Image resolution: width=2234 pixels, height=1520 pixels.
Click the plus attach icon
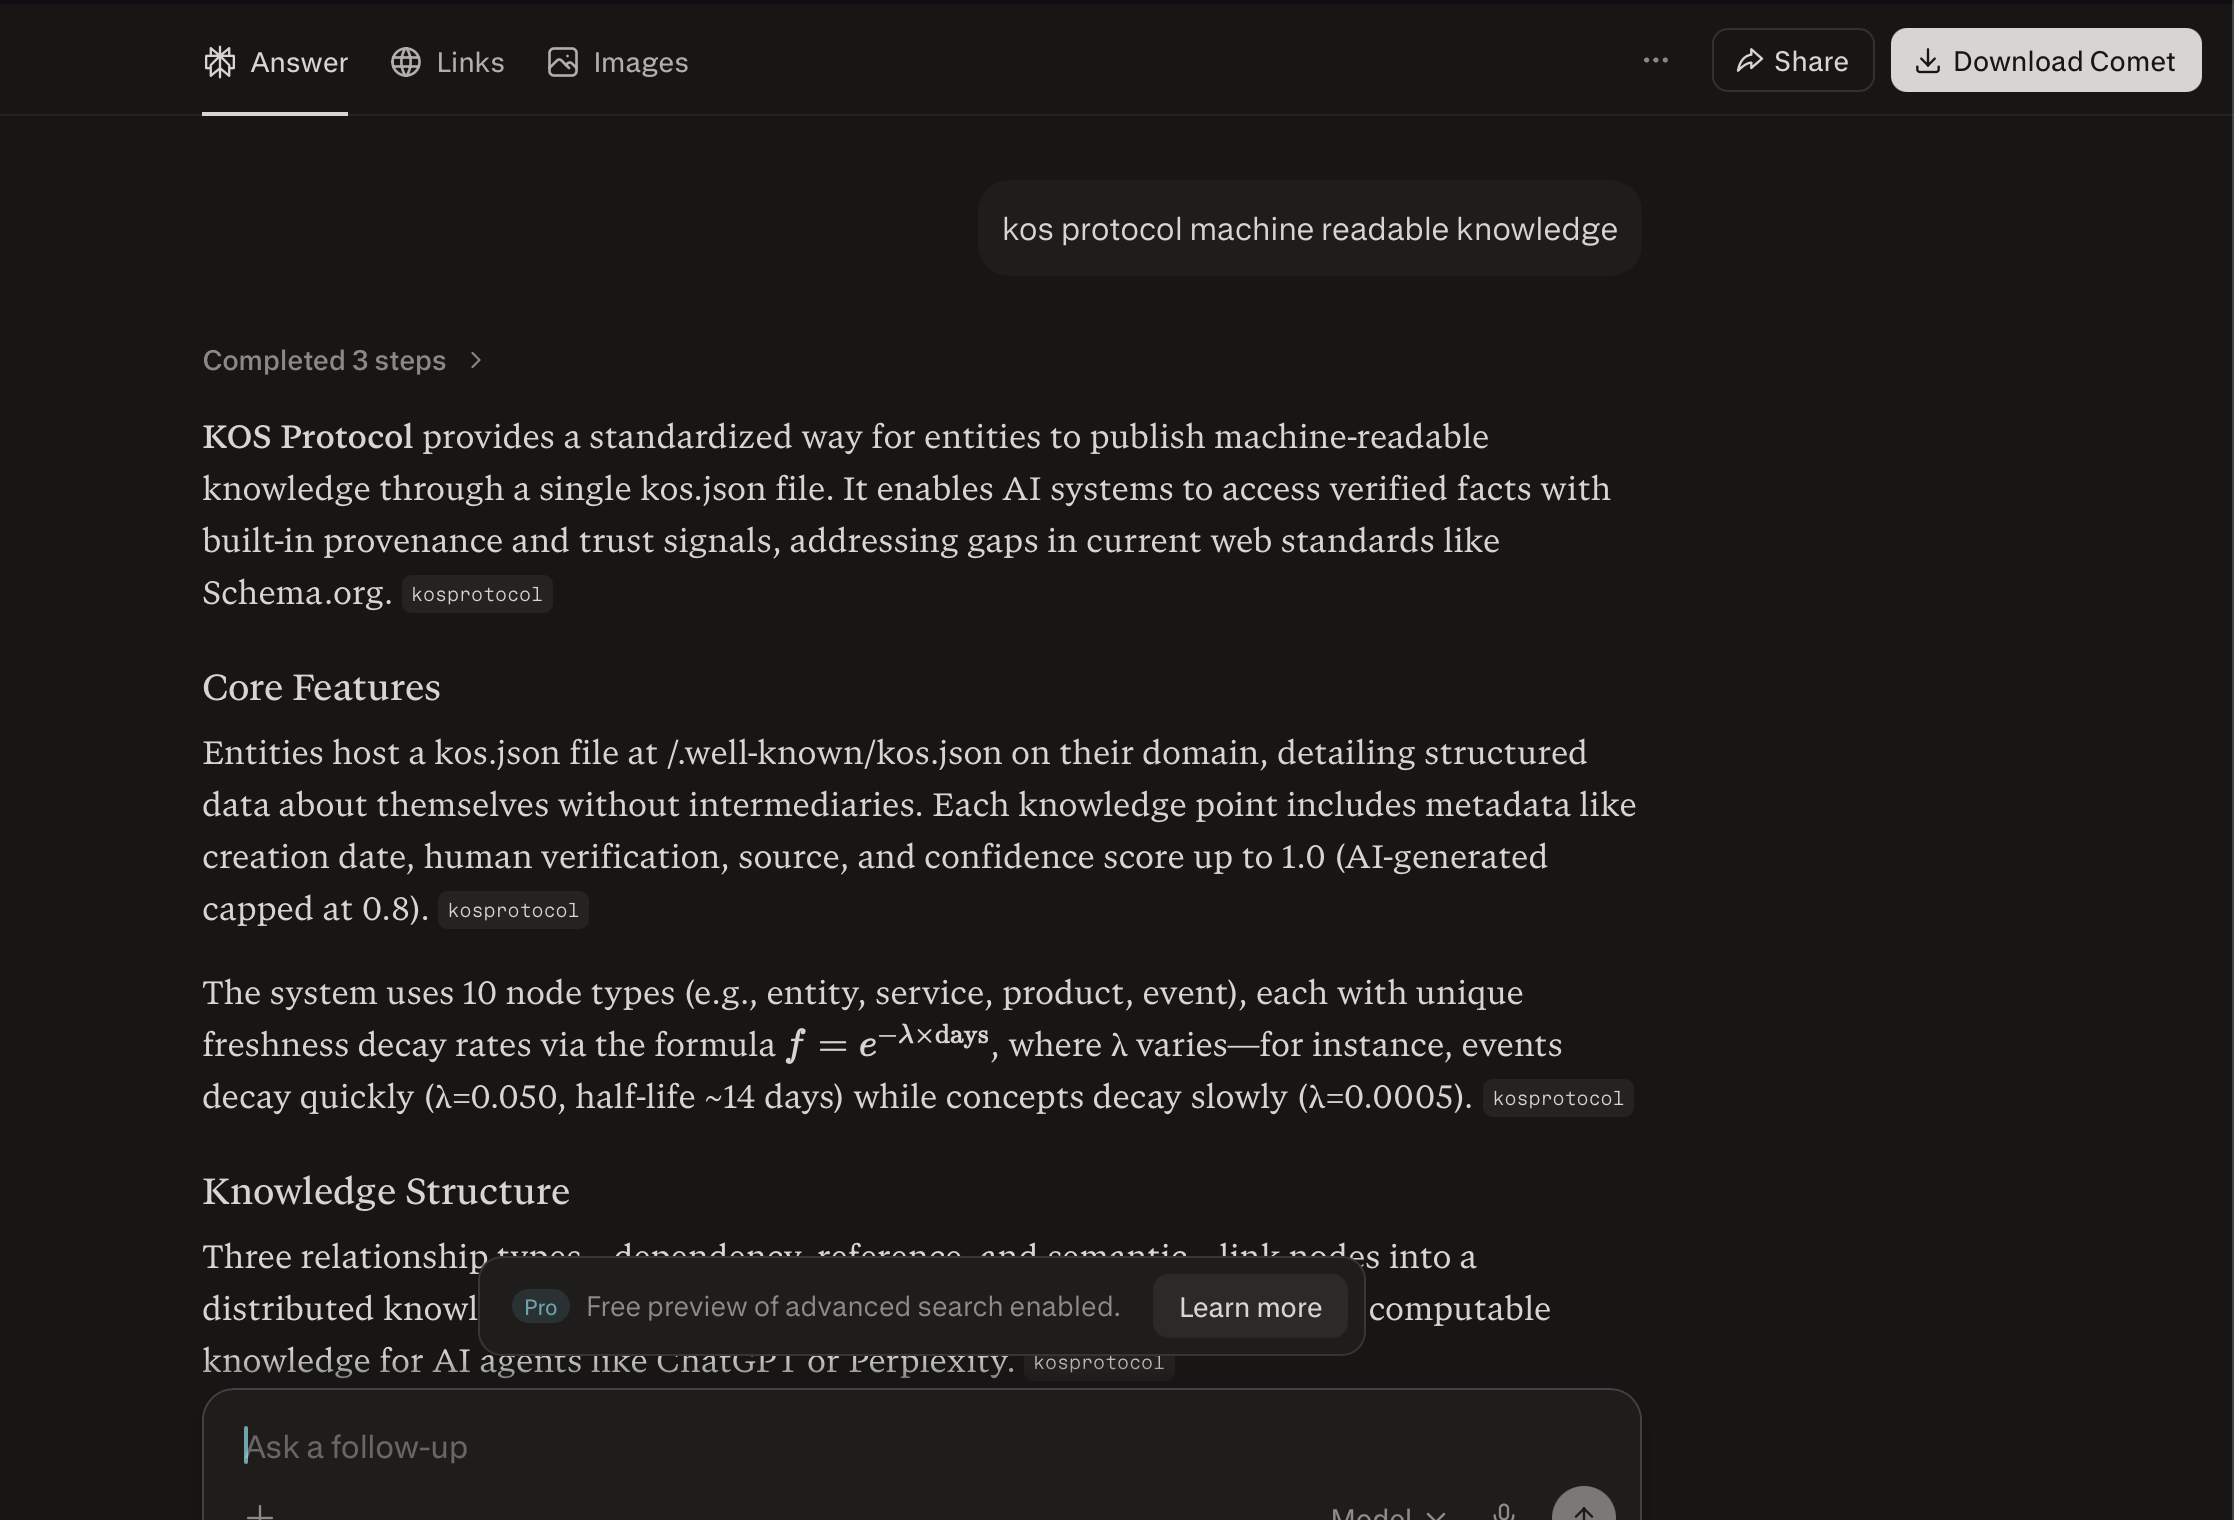click(x=259, y=1512)
